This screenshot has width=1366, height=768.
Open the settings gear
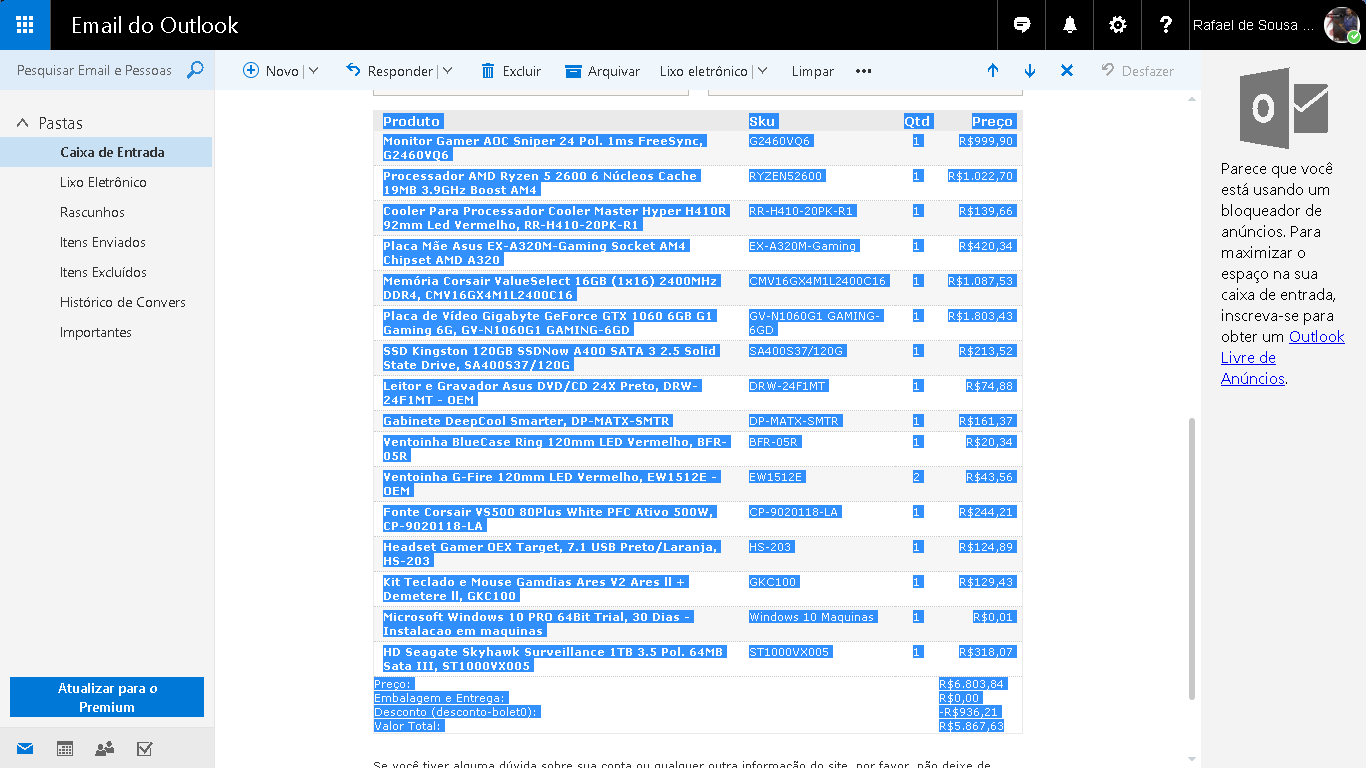click(x=1118, y=25)
